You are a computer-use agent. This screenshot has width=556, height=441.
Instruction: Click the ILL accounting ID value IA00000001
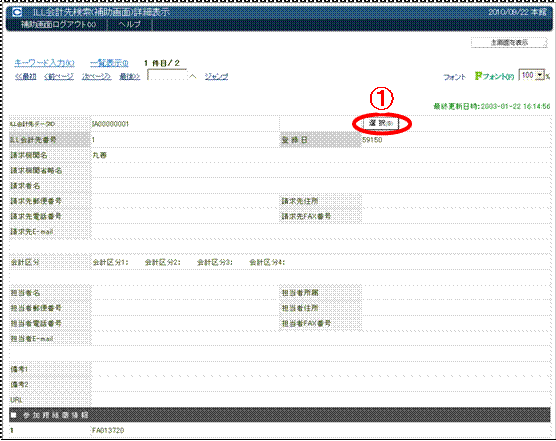(x=110, y=124)
